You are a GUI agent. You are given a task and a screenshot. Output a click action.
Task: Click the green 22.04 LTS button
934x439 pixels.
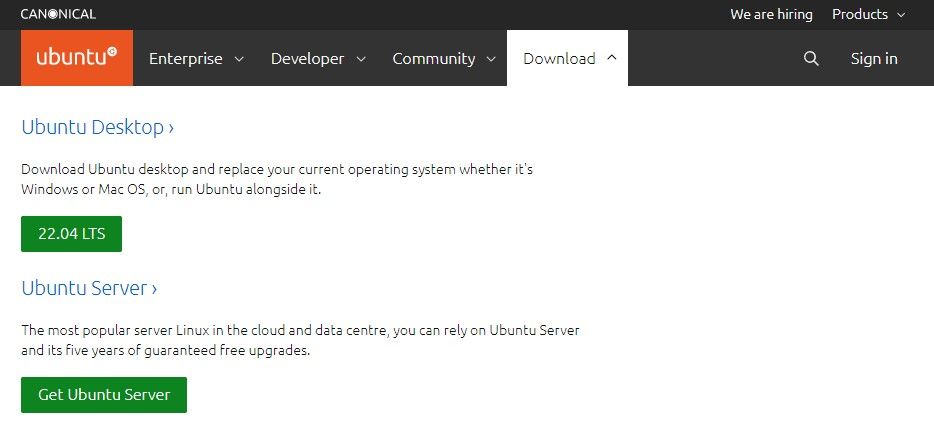tap(71, 233)
